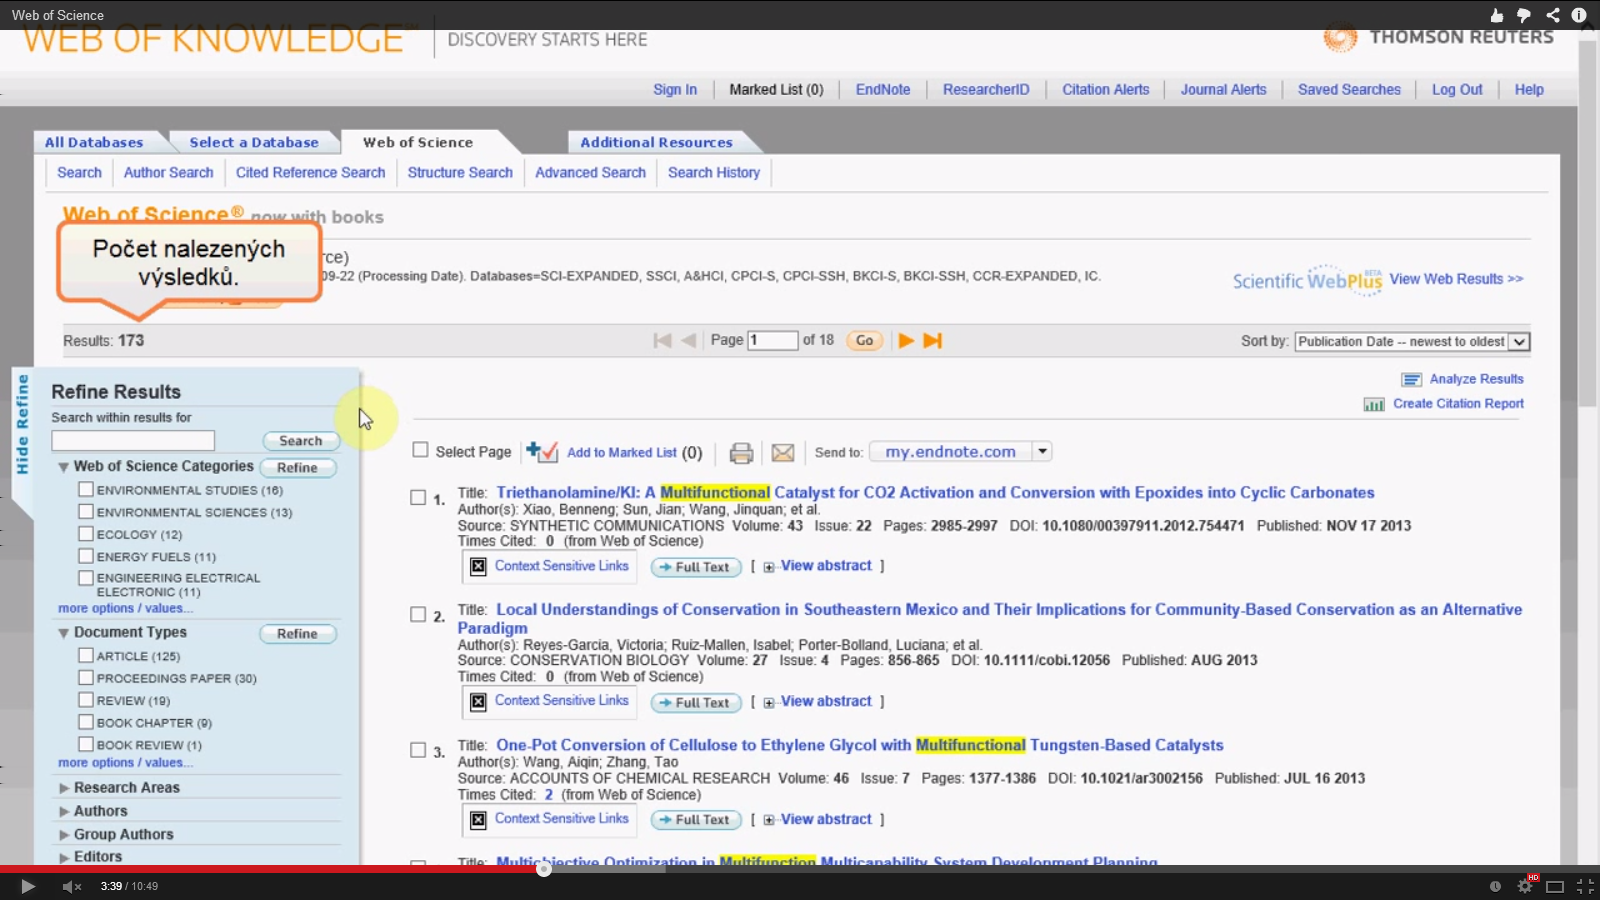1600x900 pixels.
Task: Click Refine button for Web of Science Categories
Action: click(x=297, y=467)
